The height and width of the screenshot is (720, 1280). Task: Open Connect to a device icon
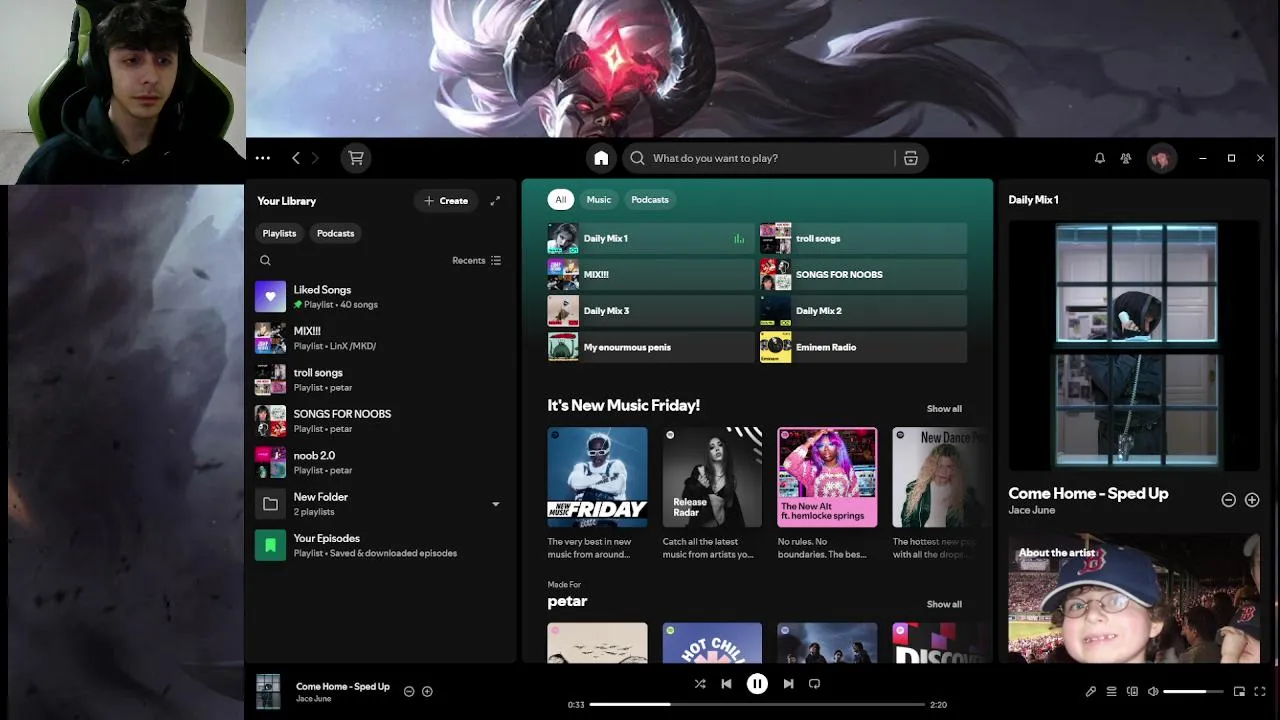[1132, 691]
